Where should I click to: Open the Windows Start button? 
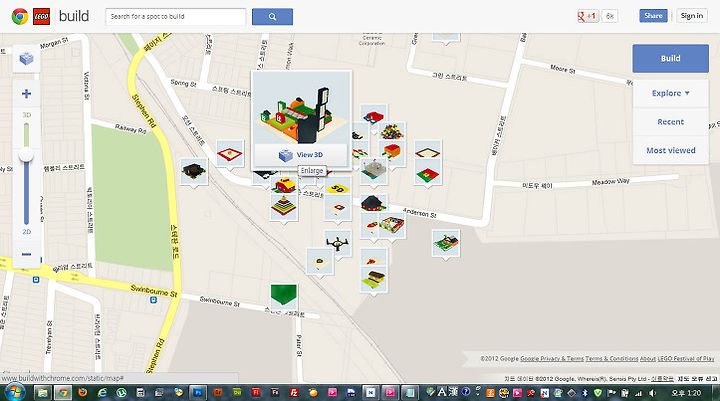pos(14,393)
